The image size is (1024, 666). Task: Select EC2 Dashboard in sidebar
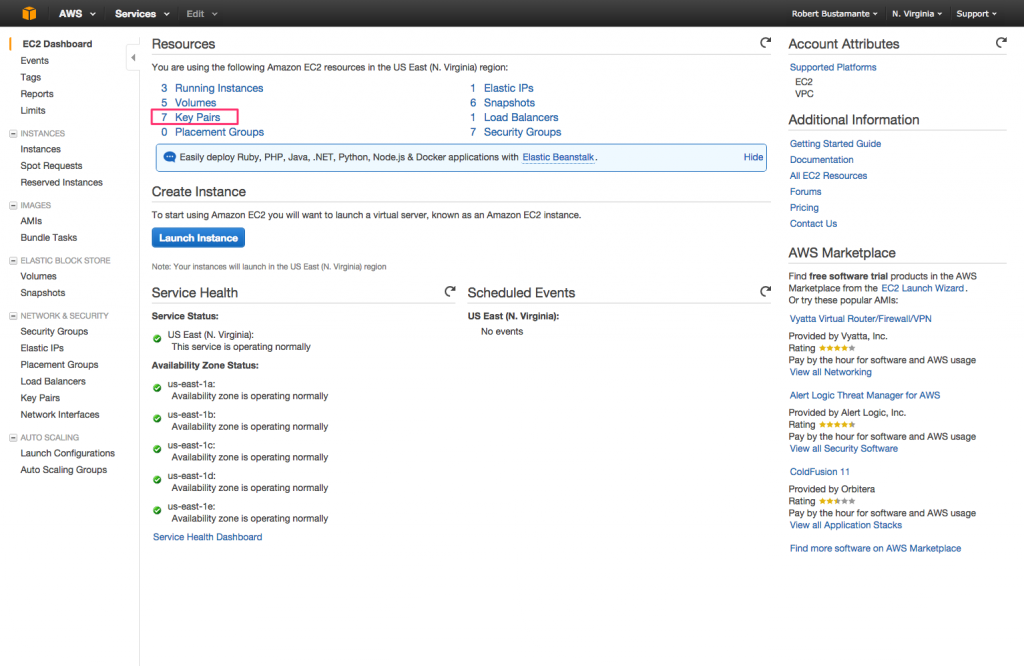57,44
